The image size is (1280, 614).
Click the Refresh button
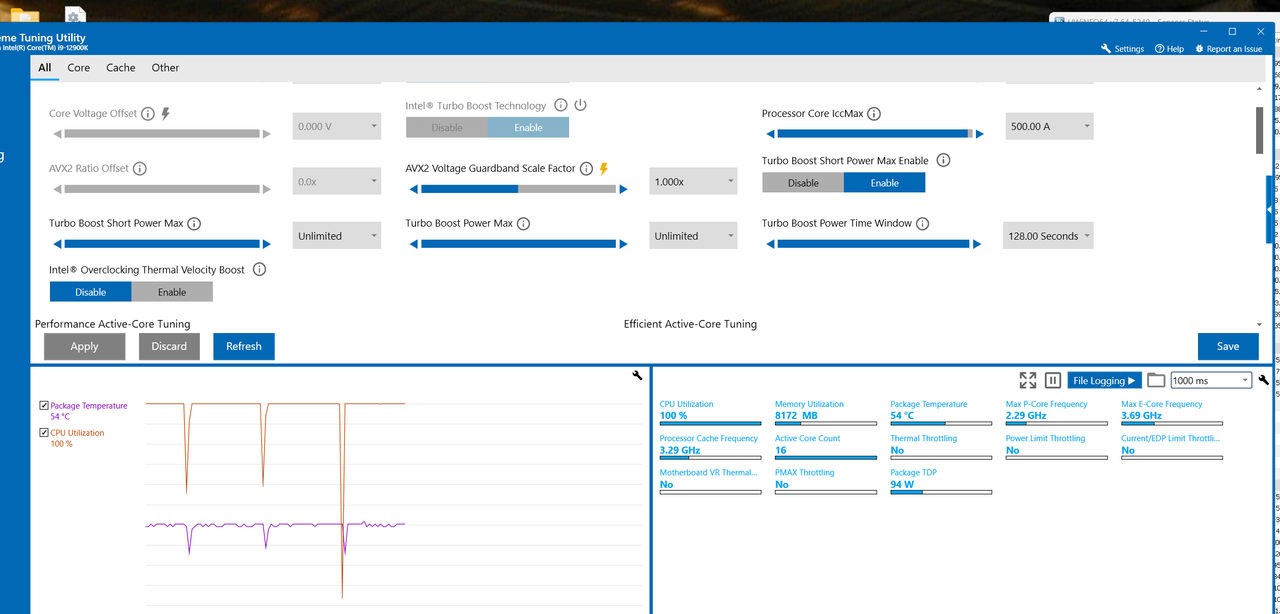pos(243,346)
